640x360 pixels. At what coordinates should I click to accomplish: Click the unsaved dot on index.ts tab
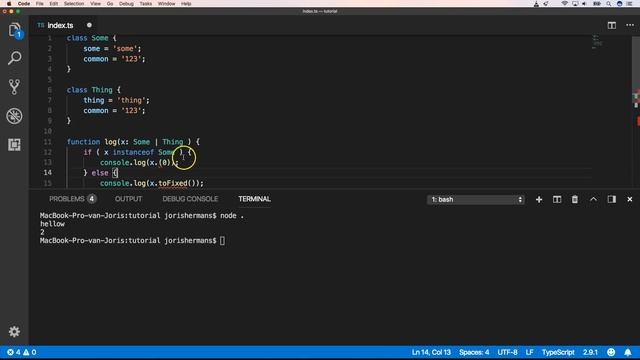[x=89, y=25]
